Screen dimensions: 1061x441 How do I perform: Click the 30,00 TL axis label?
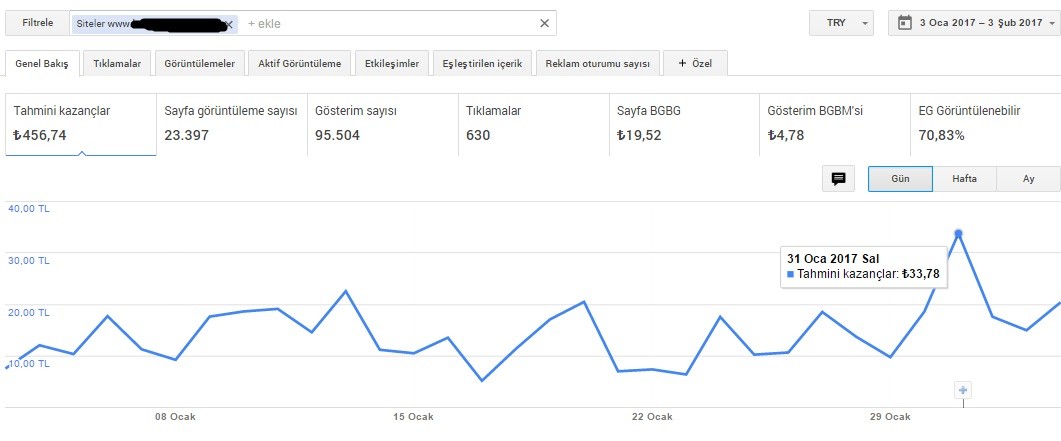(x=28, y=260)
